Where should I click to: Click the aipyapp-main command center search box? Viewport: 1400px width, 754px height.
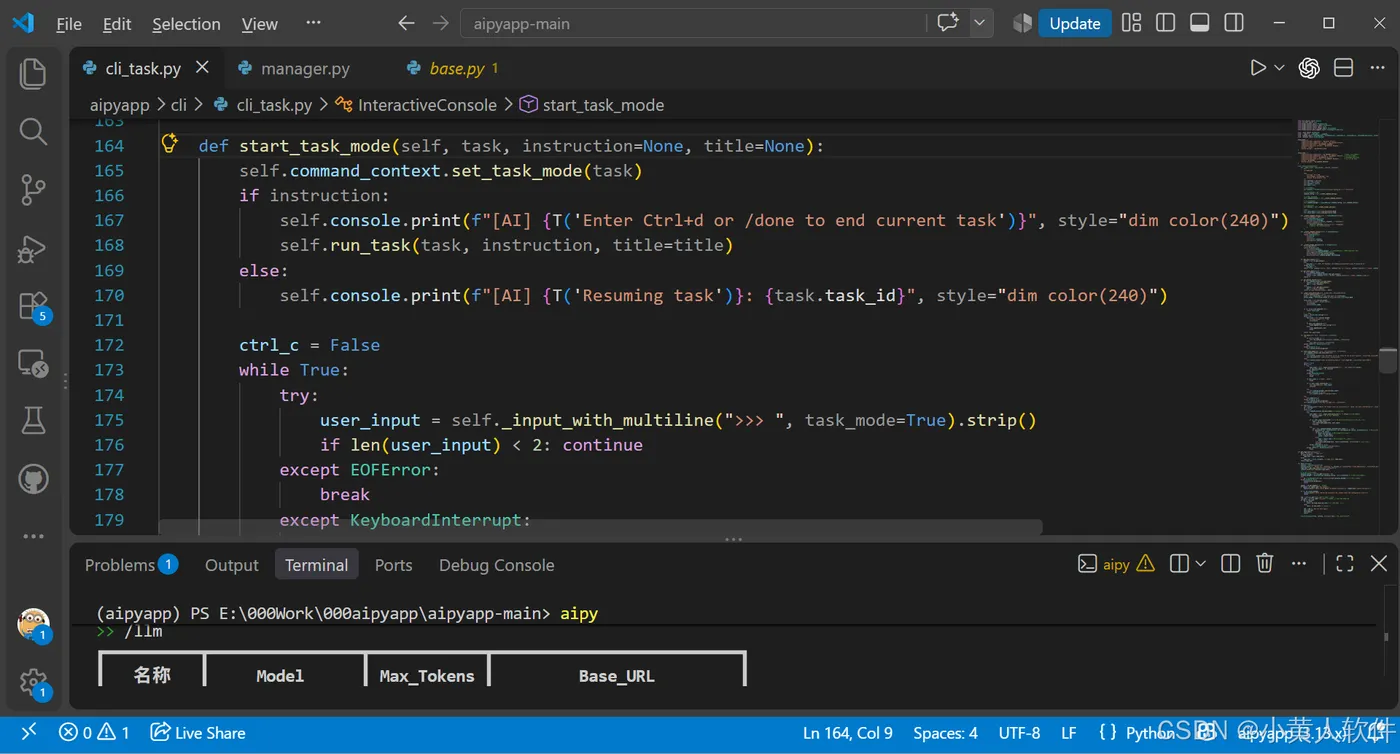(x=694, y=23)
